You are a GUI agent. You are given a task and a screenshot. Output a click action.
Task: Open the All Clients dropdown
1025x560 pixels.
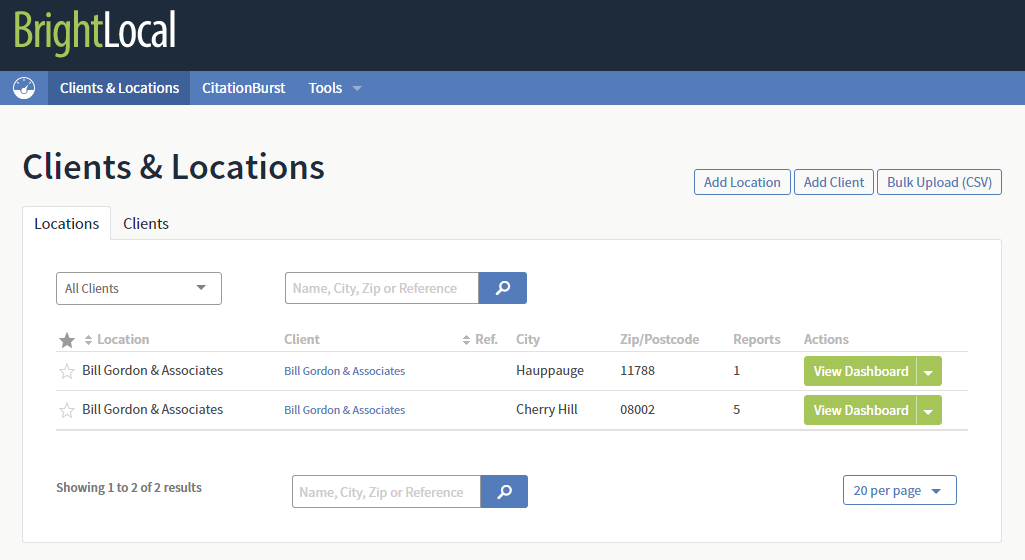139,288
